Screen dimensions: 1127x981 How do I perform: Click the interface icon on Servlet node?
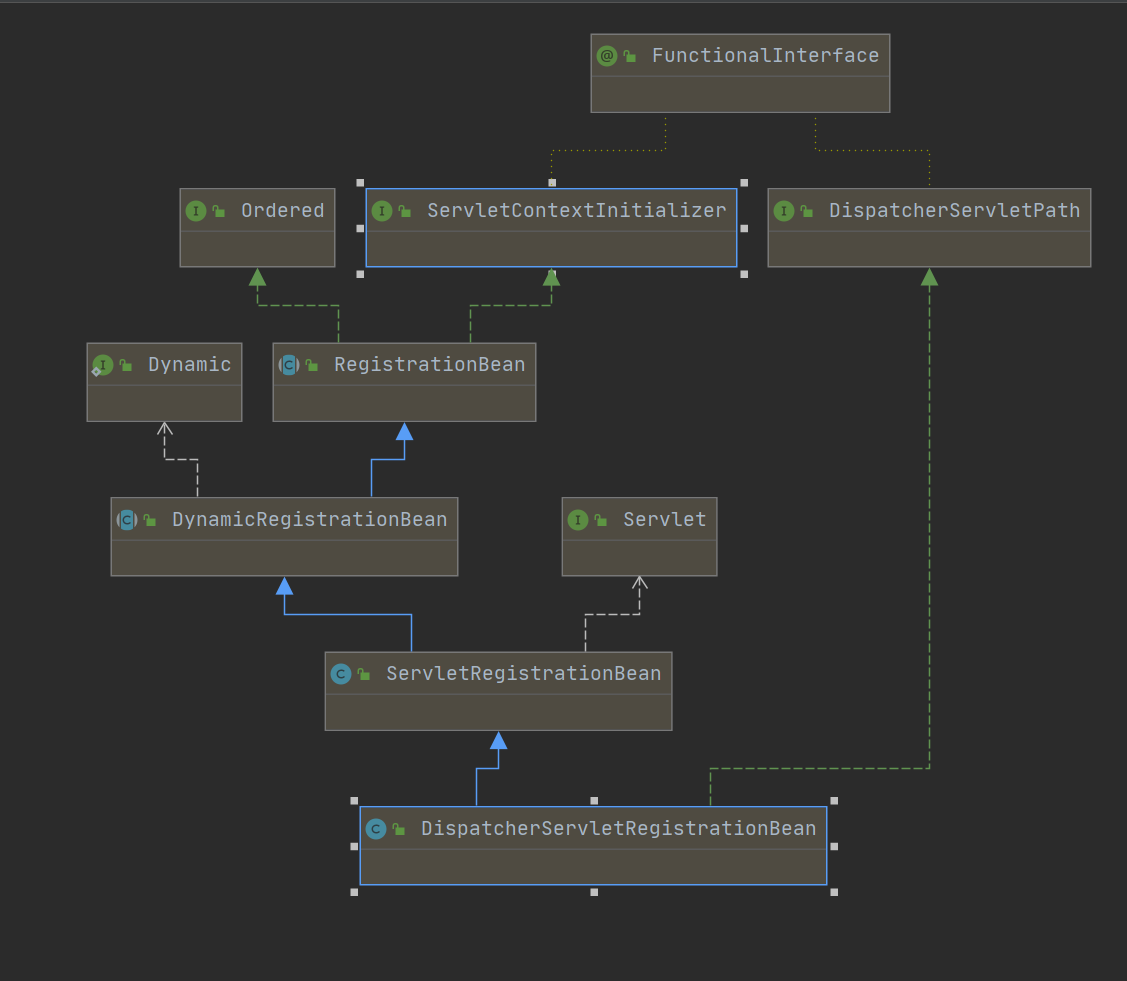580,519
